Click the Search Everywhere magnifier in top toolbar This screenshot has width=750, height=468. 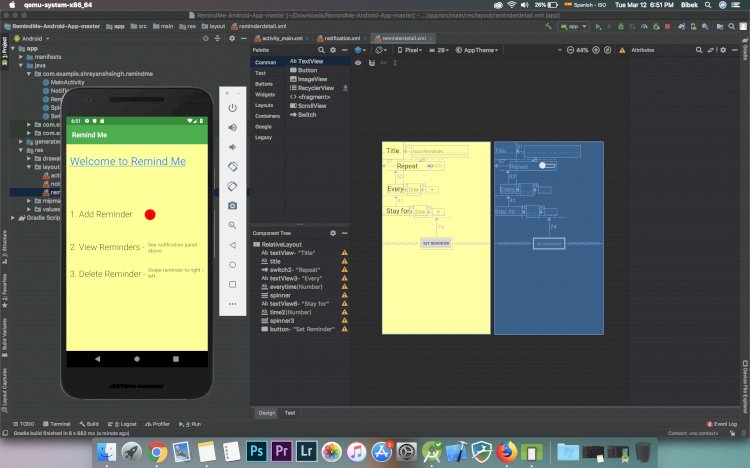[x=731, y=27]
